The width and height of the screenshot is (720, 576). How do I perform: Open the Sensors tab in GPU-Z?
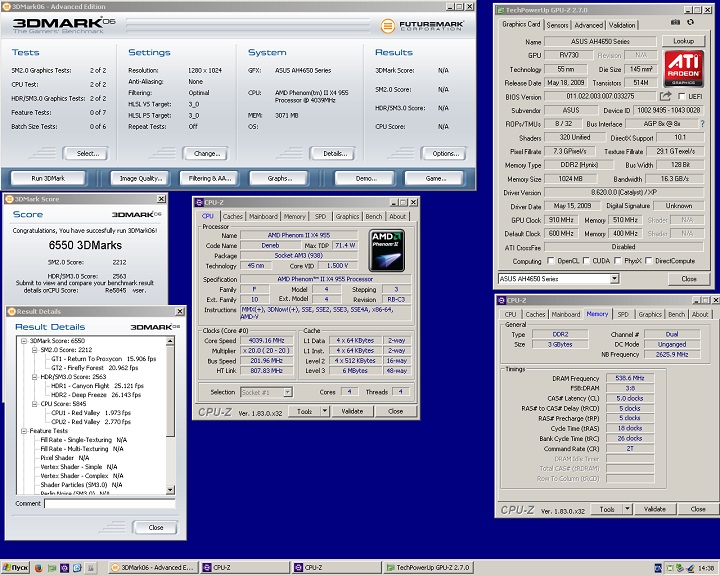tap(558, 25)
